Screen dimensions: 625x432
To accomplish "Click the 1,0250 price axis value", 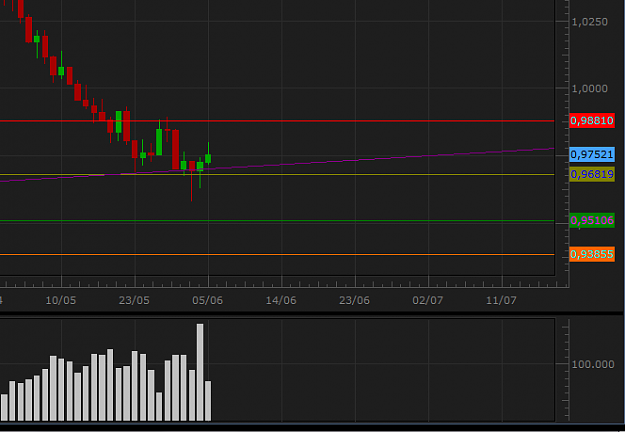I will click(590, 22).
